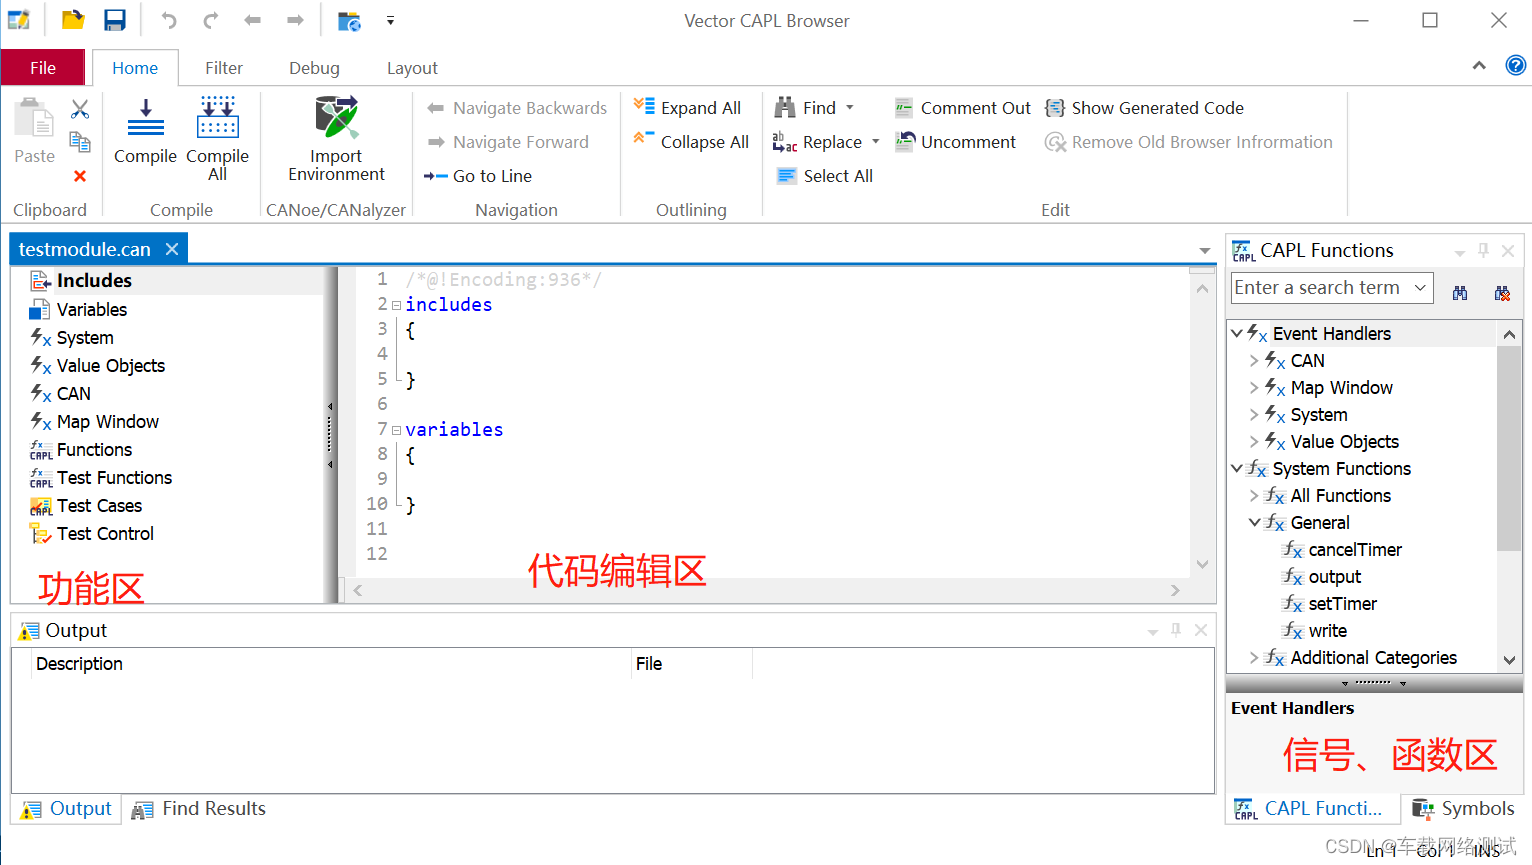Open the Find dropdown arrow
The height and width of the screenshot is (865, 1532).
848,107
